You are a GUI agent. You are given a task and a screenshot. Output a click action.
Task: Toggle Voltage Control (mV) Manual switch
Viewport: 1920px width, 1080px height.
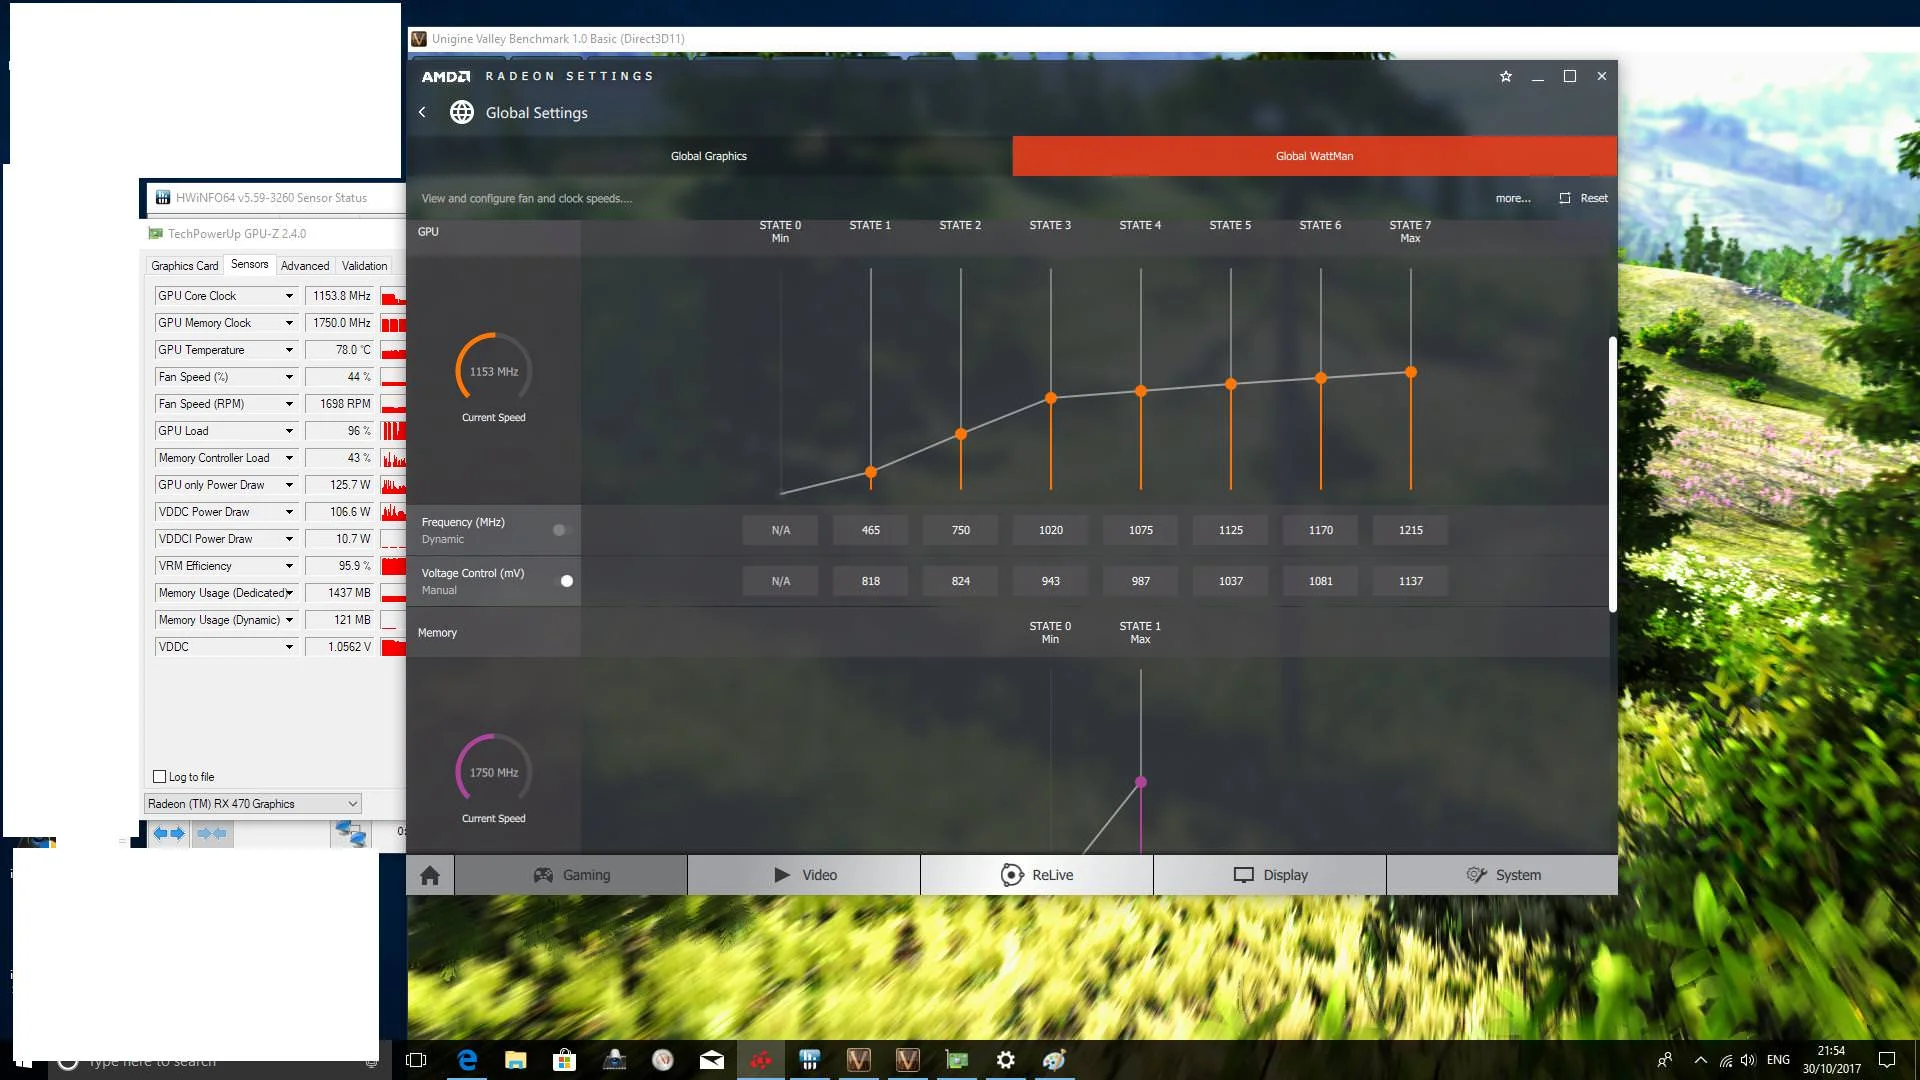pos(562,581)
